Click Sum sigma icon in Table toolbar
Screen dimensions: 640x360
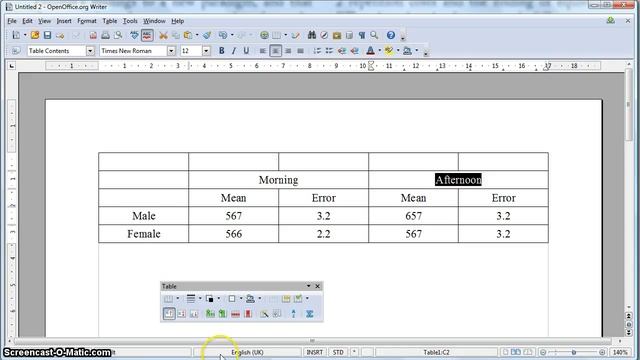coord(310,313)
